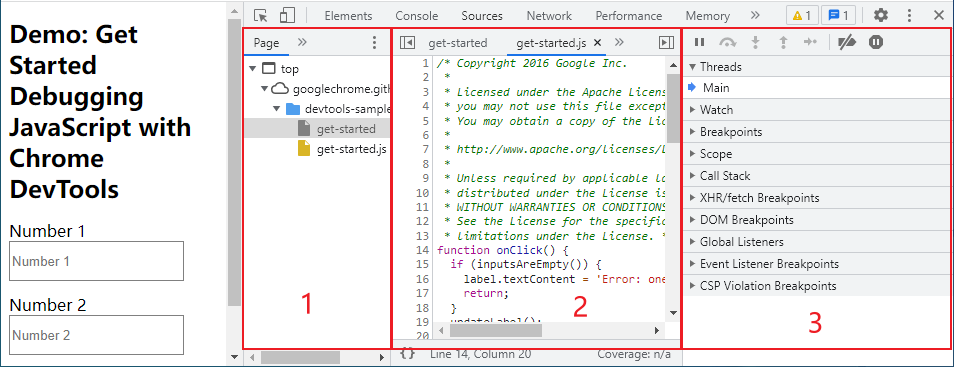The image size is (954, 367).
Task: Open DevTools settings gear
Action: 880,15
